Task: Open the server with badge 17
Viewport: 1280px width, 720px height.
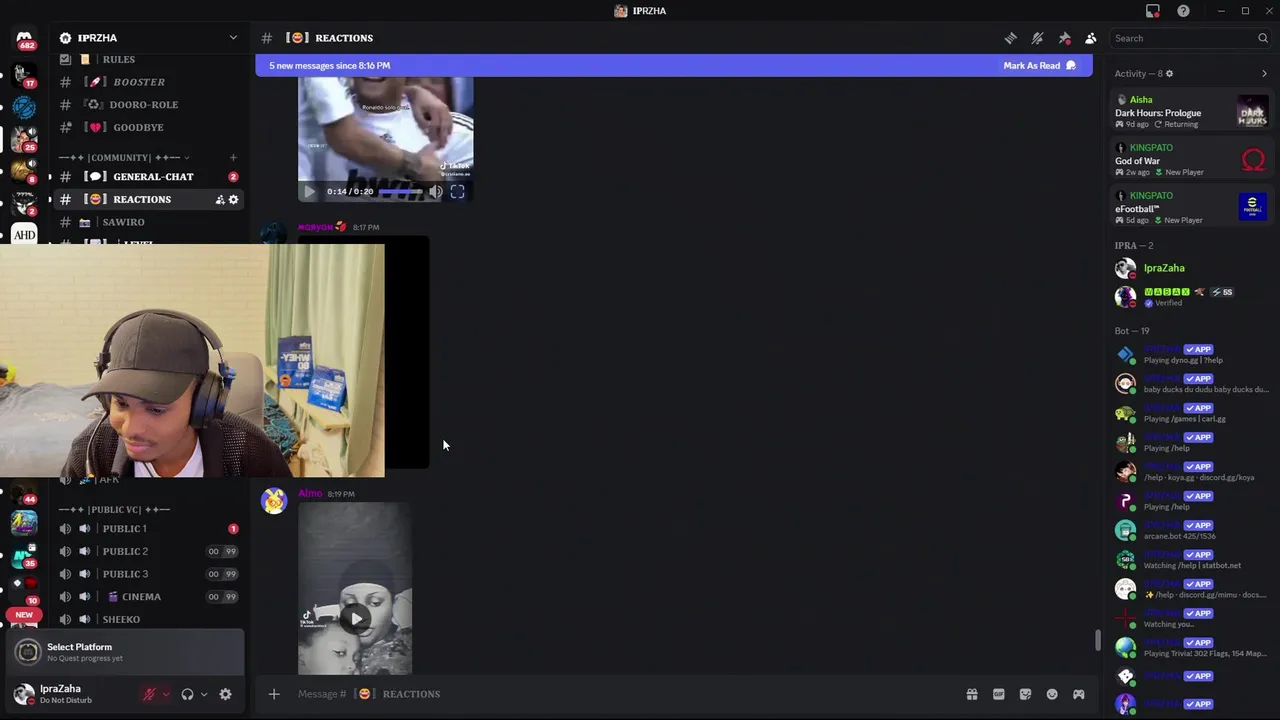Action: coord(24,76)
